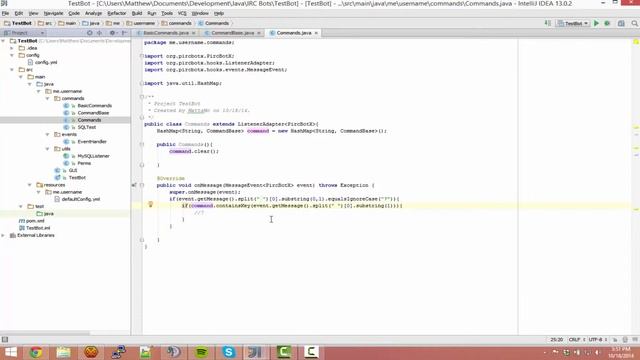
Task: Click the Make Project build icon
Action: point(548,23)
